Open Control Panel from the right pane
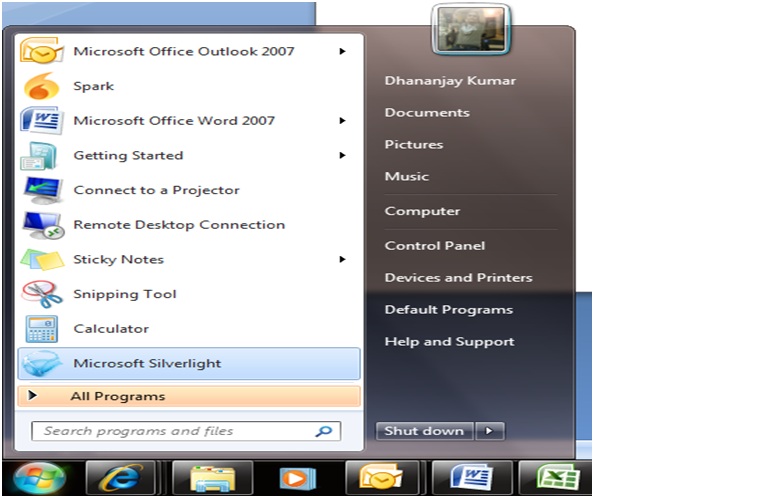768x498 pixels. coord(434,245)
